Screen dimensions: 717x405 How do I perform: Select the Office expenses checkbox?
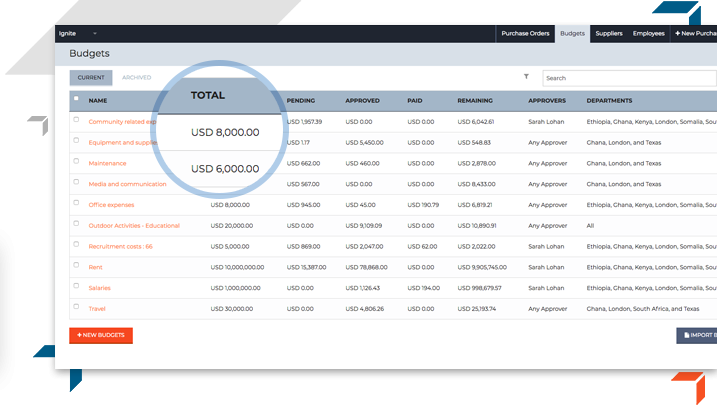(x=76, y=202)
